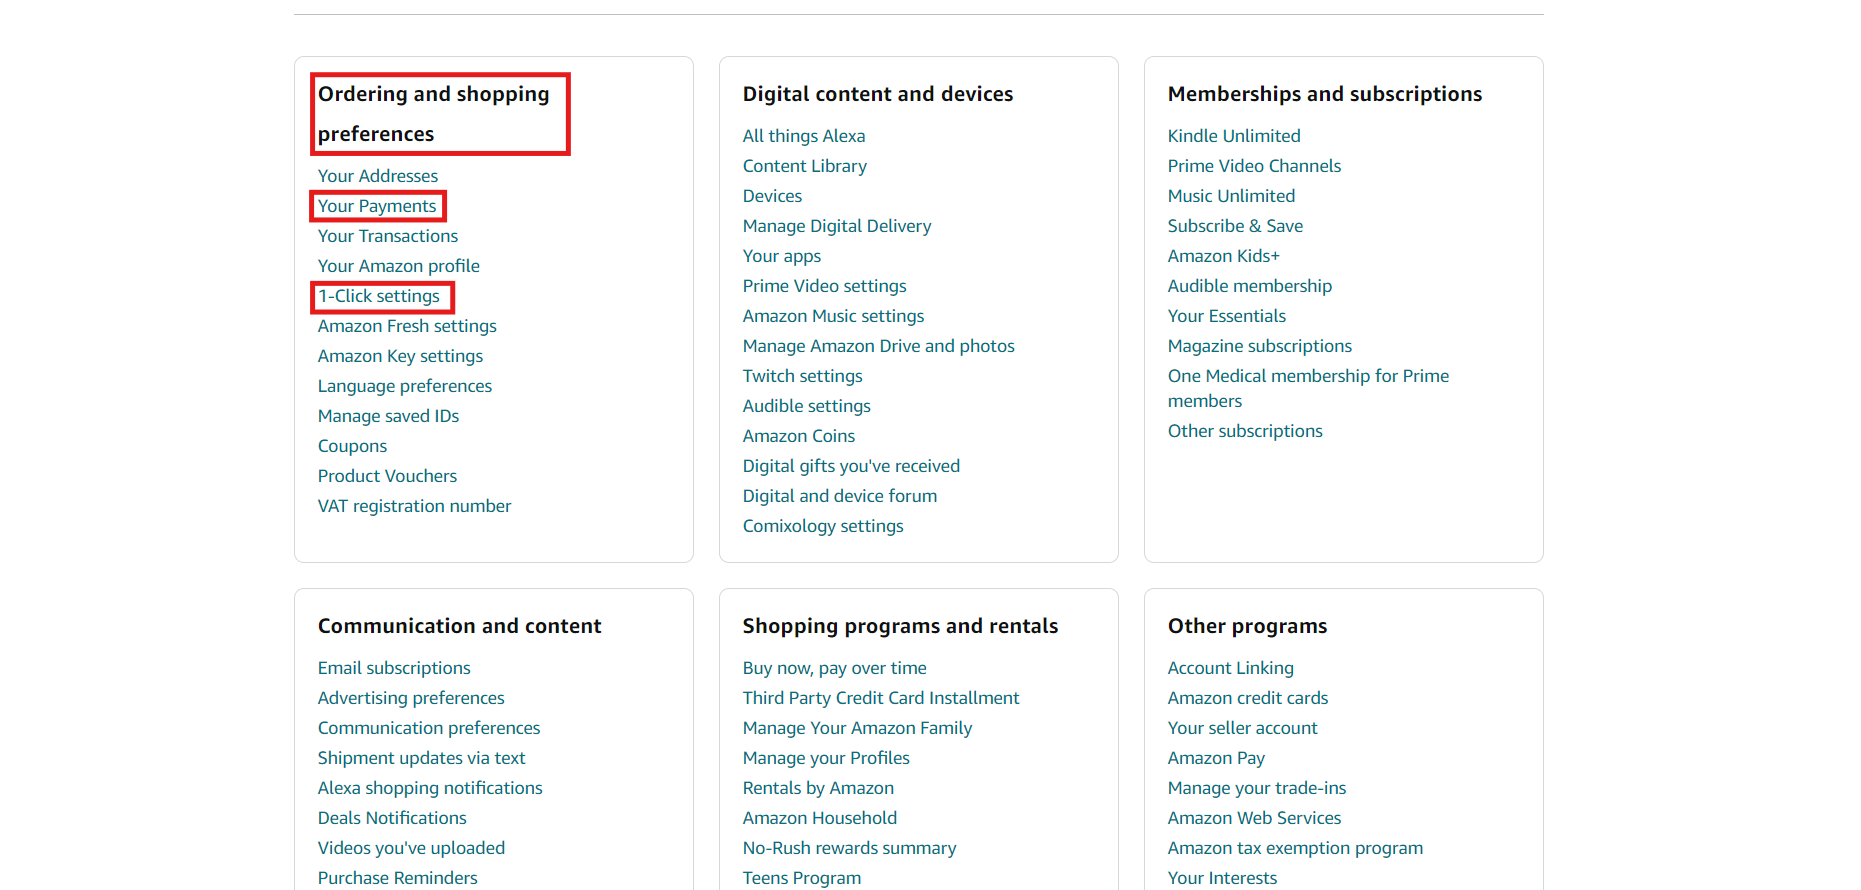The height and width of the screenshot is (890, 1861).
Task: Open Coupons link
Action: [x=352, y=446]
